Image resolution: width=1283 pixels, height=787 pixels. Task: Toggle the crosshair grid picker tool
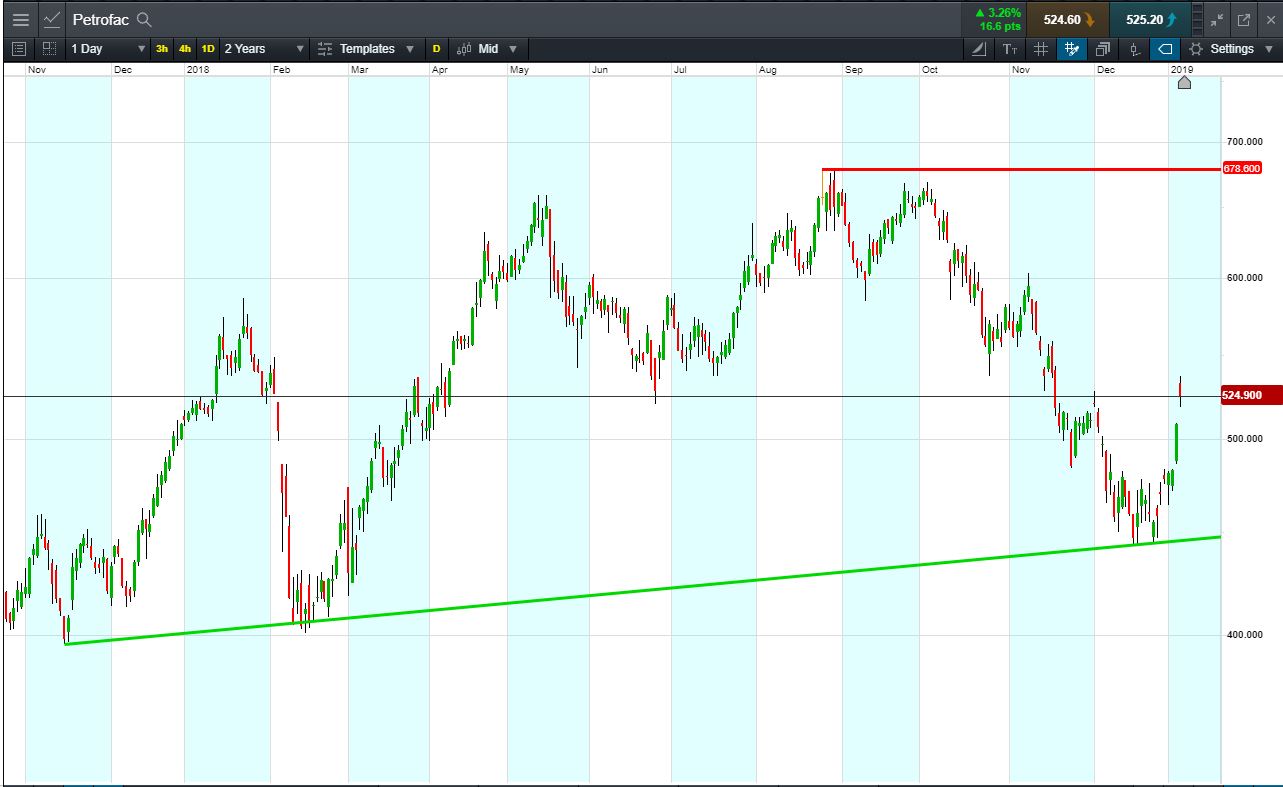1072,49
